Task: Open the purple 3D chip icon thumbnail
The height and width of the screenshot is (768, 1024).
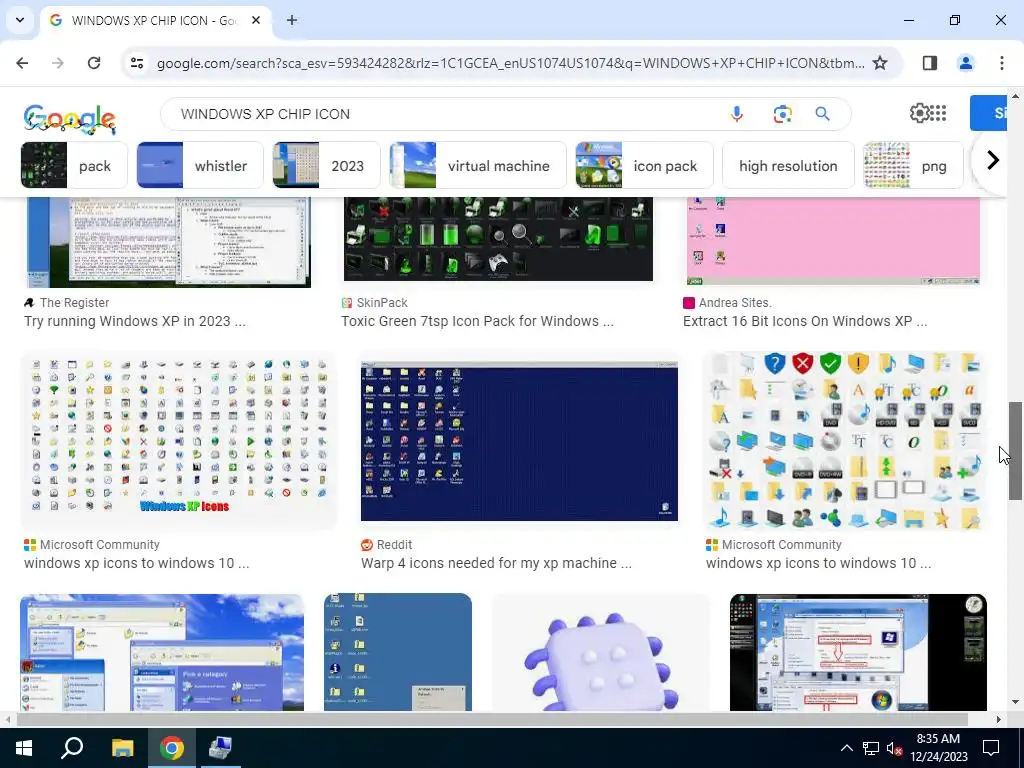Action: coord(600,653)
